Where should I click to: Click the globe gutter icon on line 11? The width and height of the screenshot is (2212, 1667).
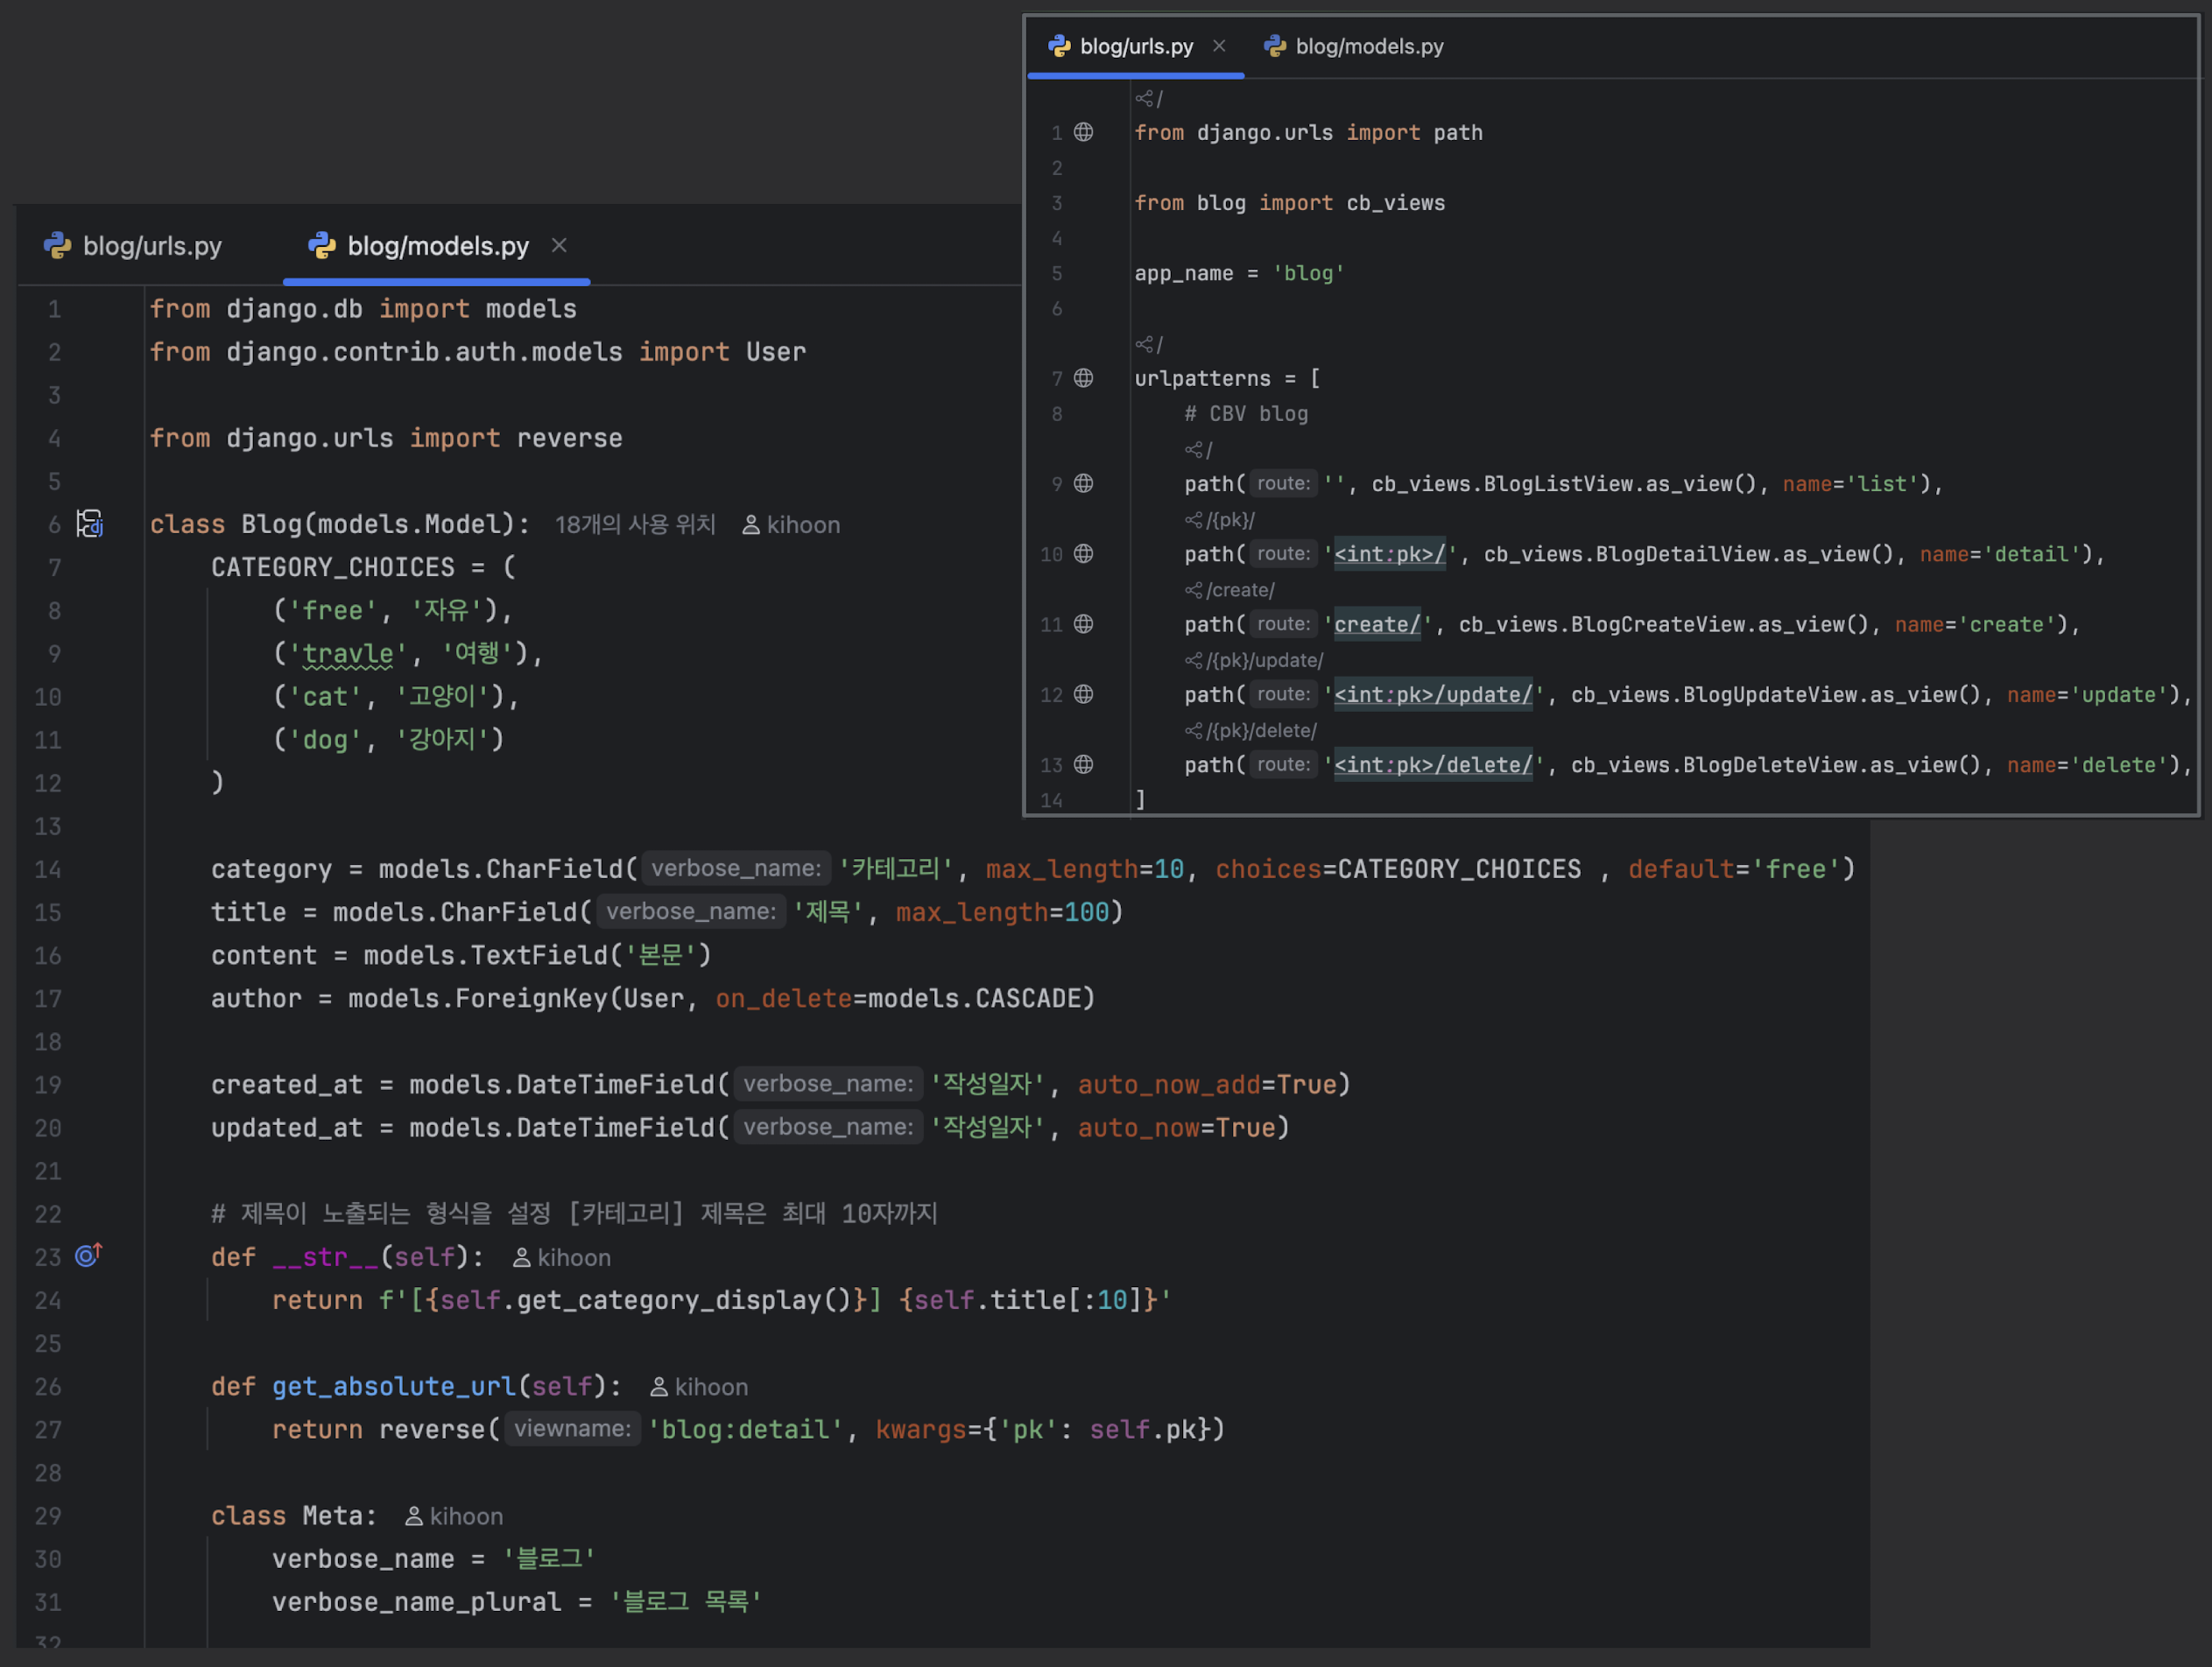[x=1083, y=624]
